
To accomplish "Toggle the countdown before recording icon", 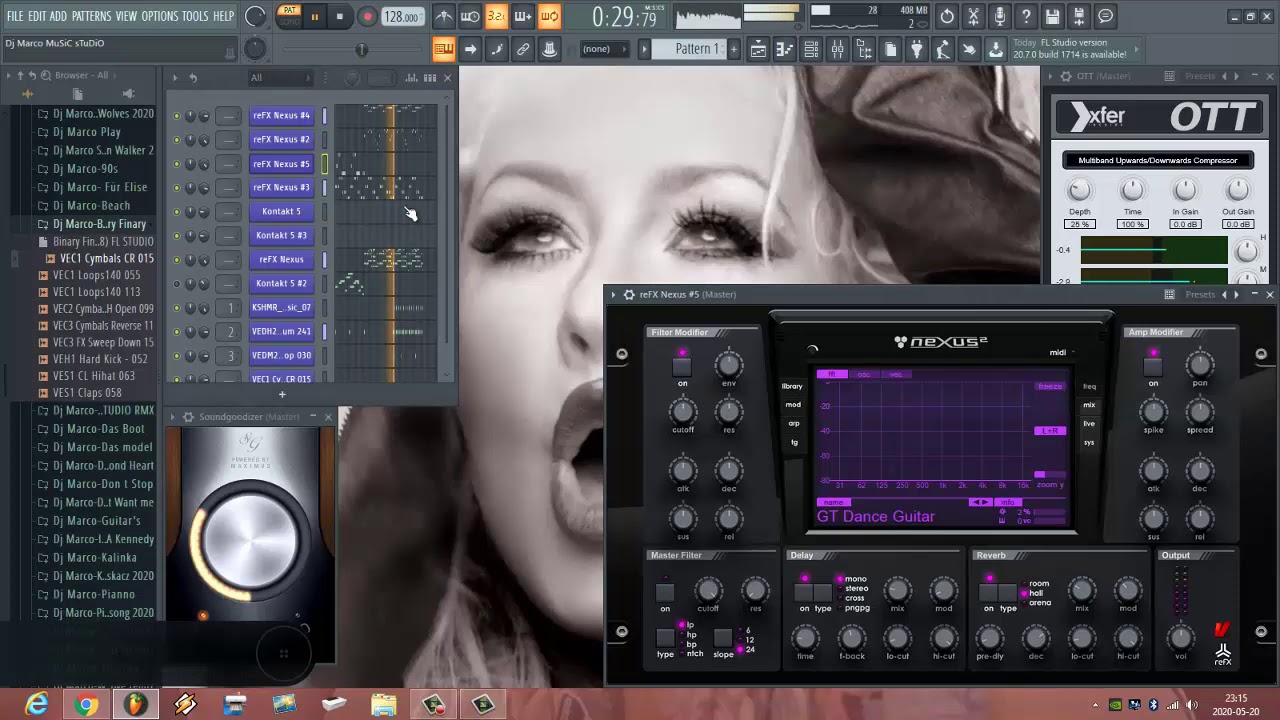I will tap(497, 16).
